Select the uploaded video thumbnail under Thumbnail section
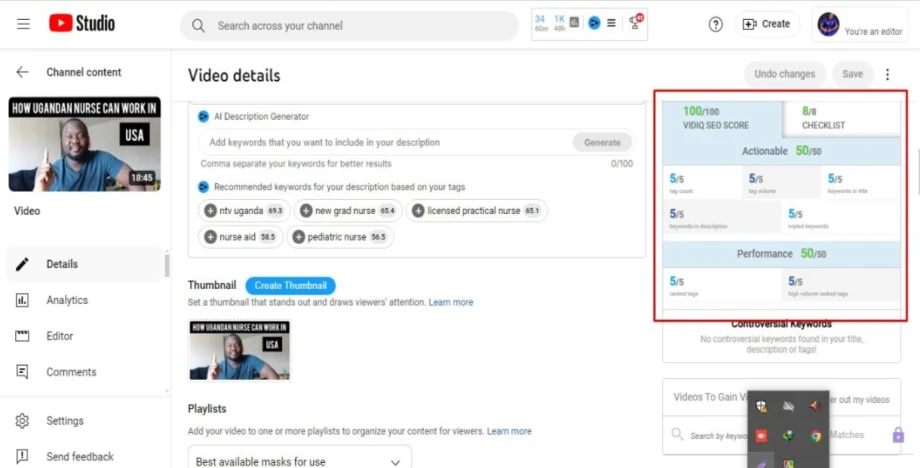The image size is (920, 468). [x=239, y=350]
